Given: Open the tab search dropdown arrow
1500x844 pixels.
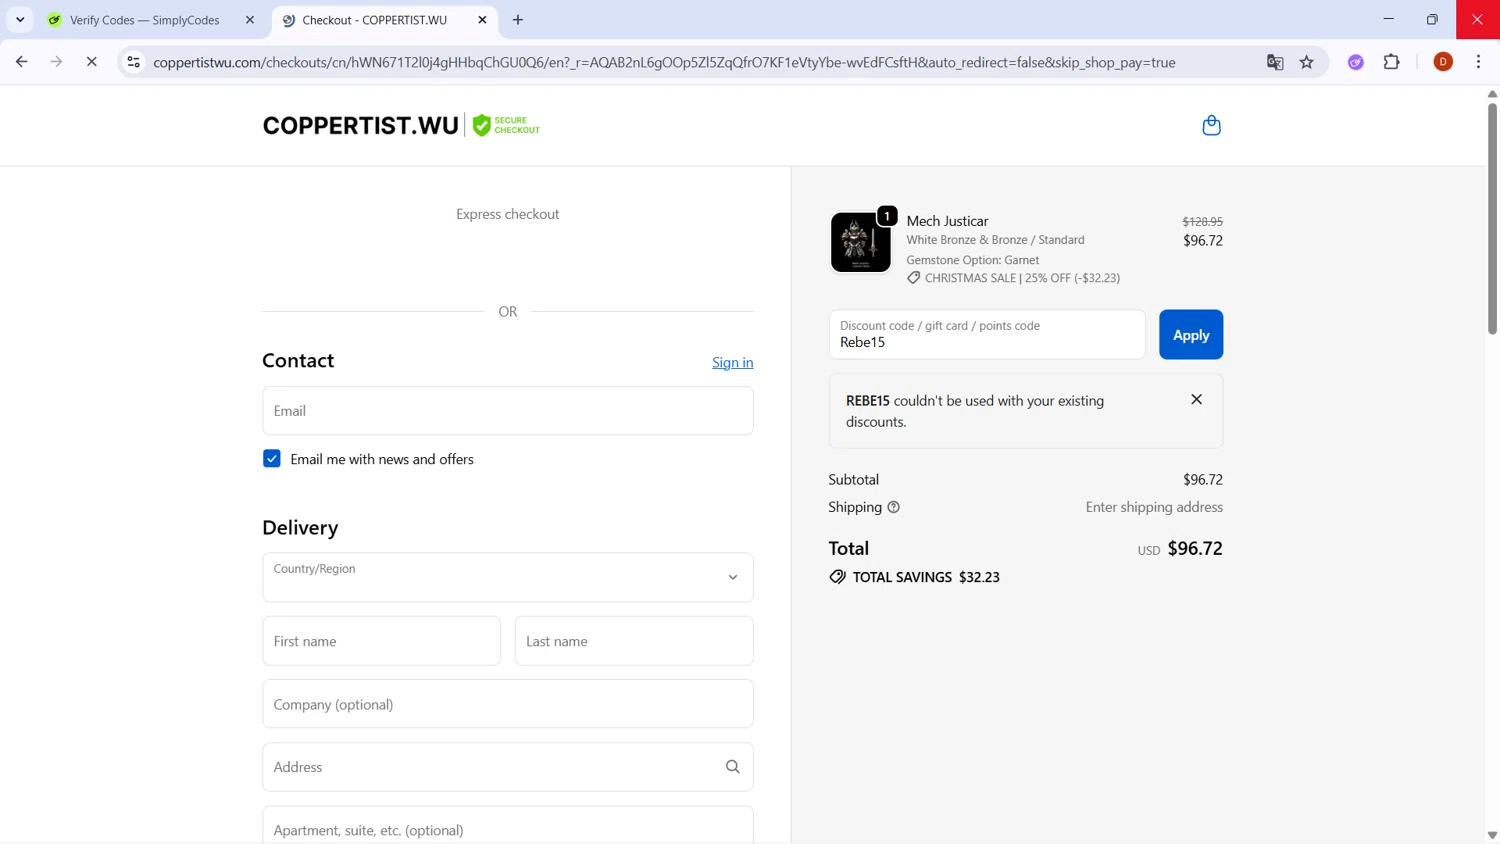Looking at the screenshot, I should click(x=20, y=20).
